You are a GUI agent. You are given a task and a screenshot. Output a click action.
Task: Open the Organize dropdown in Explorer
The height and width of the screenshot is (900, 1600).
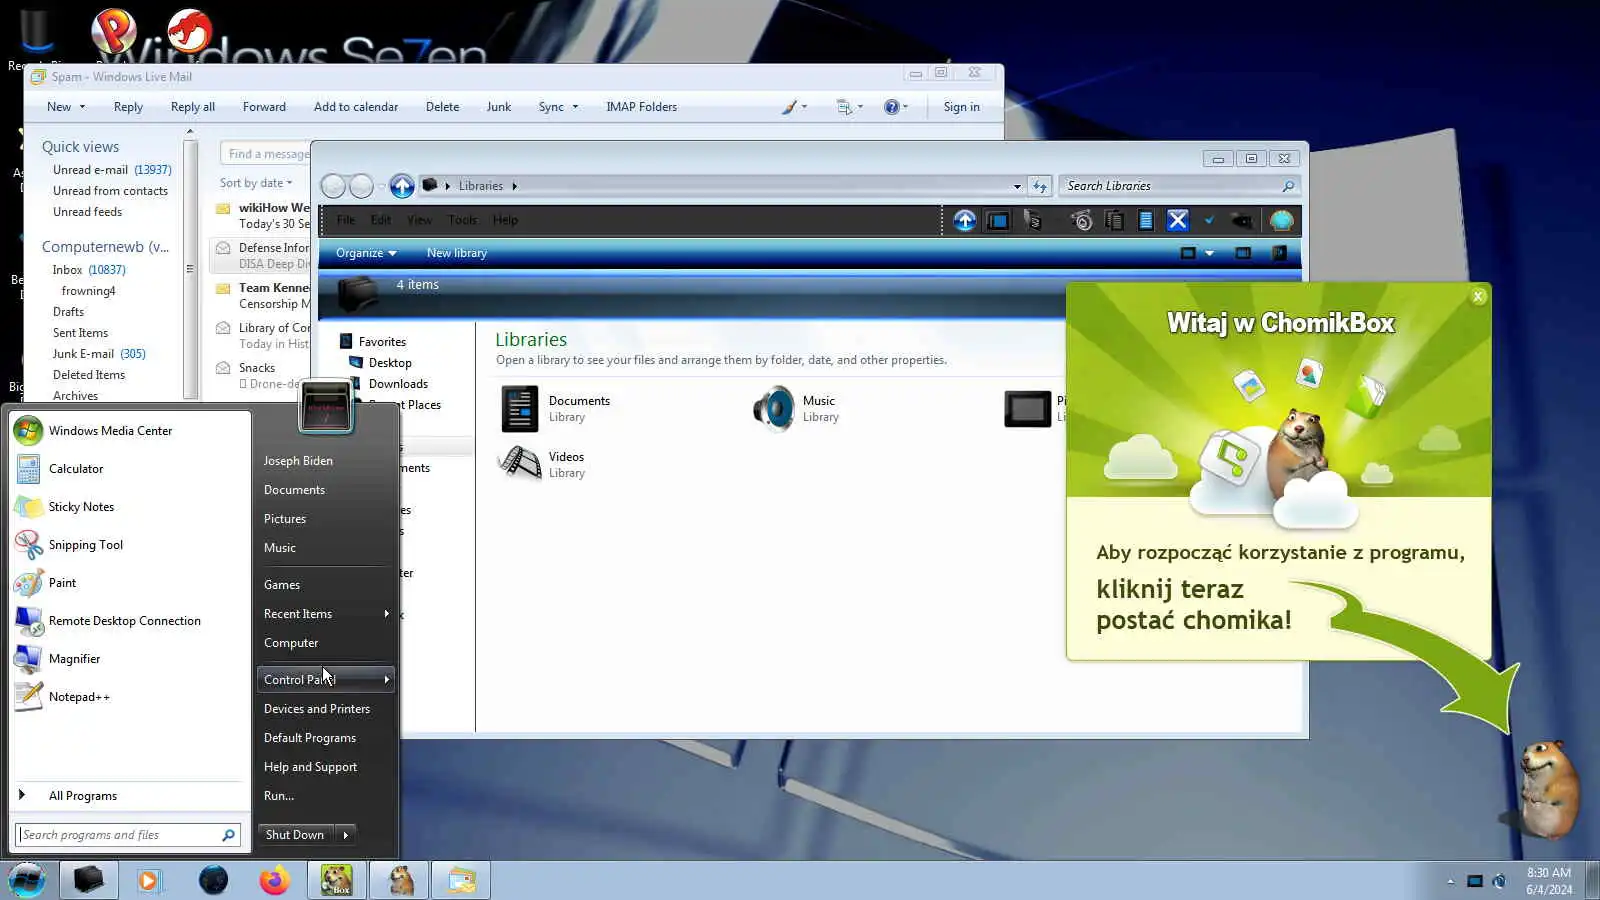click(366, 253)
